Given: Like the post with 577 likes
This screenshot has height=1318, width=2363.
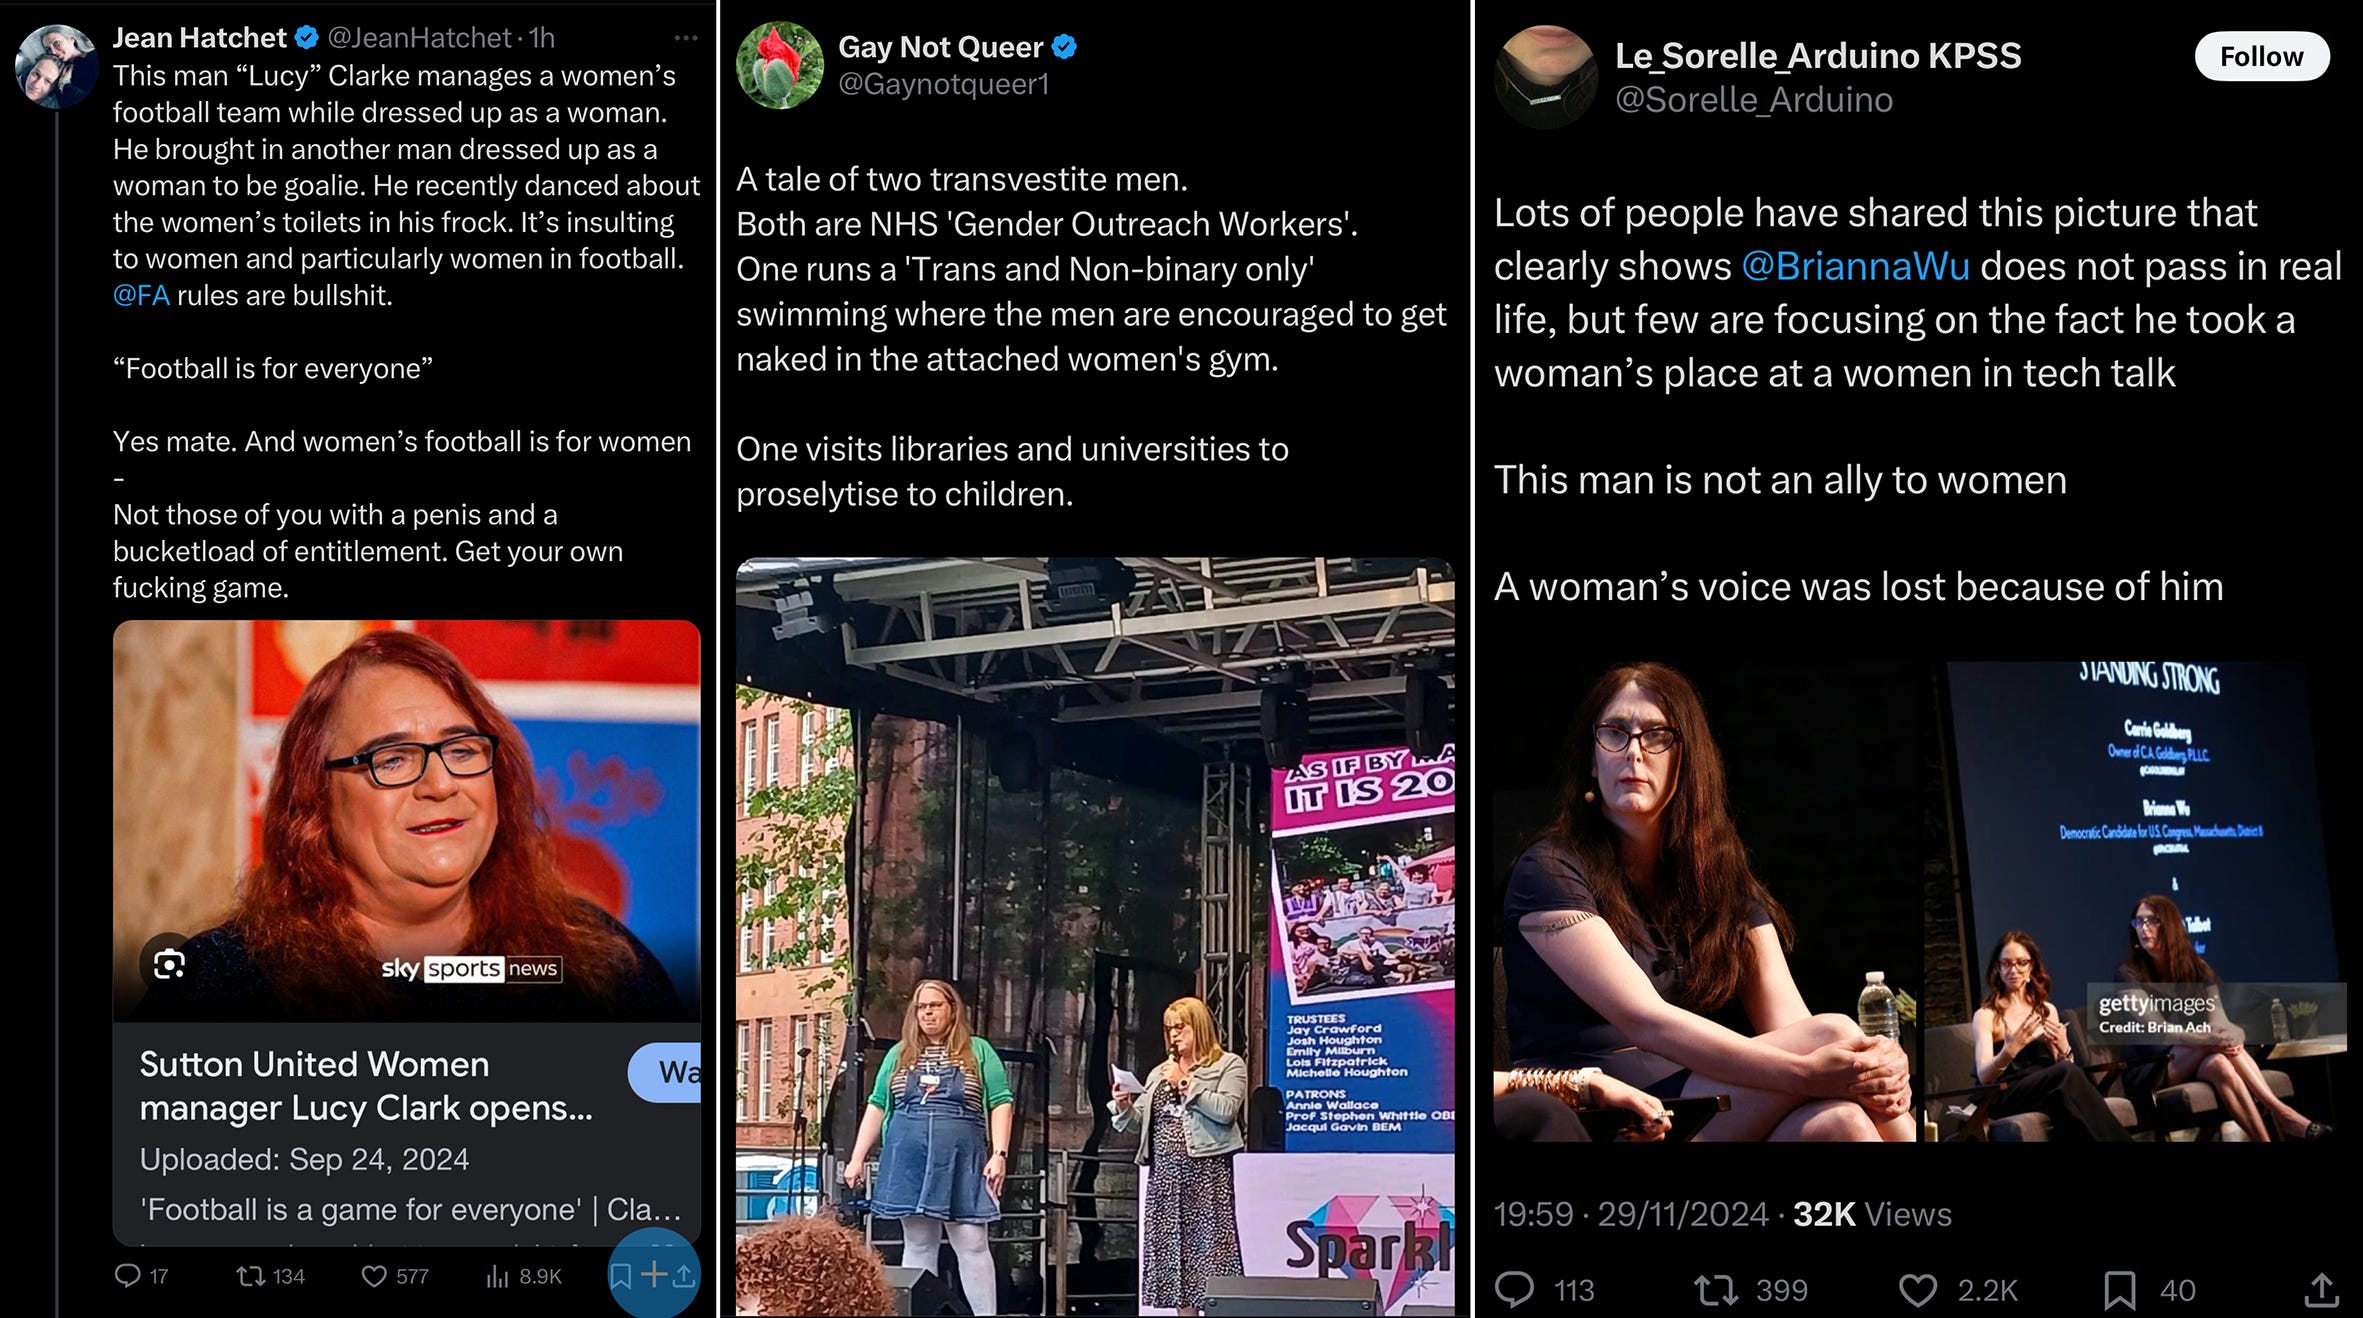Looking at the screenshot, I should click(x=374, y=1276).
